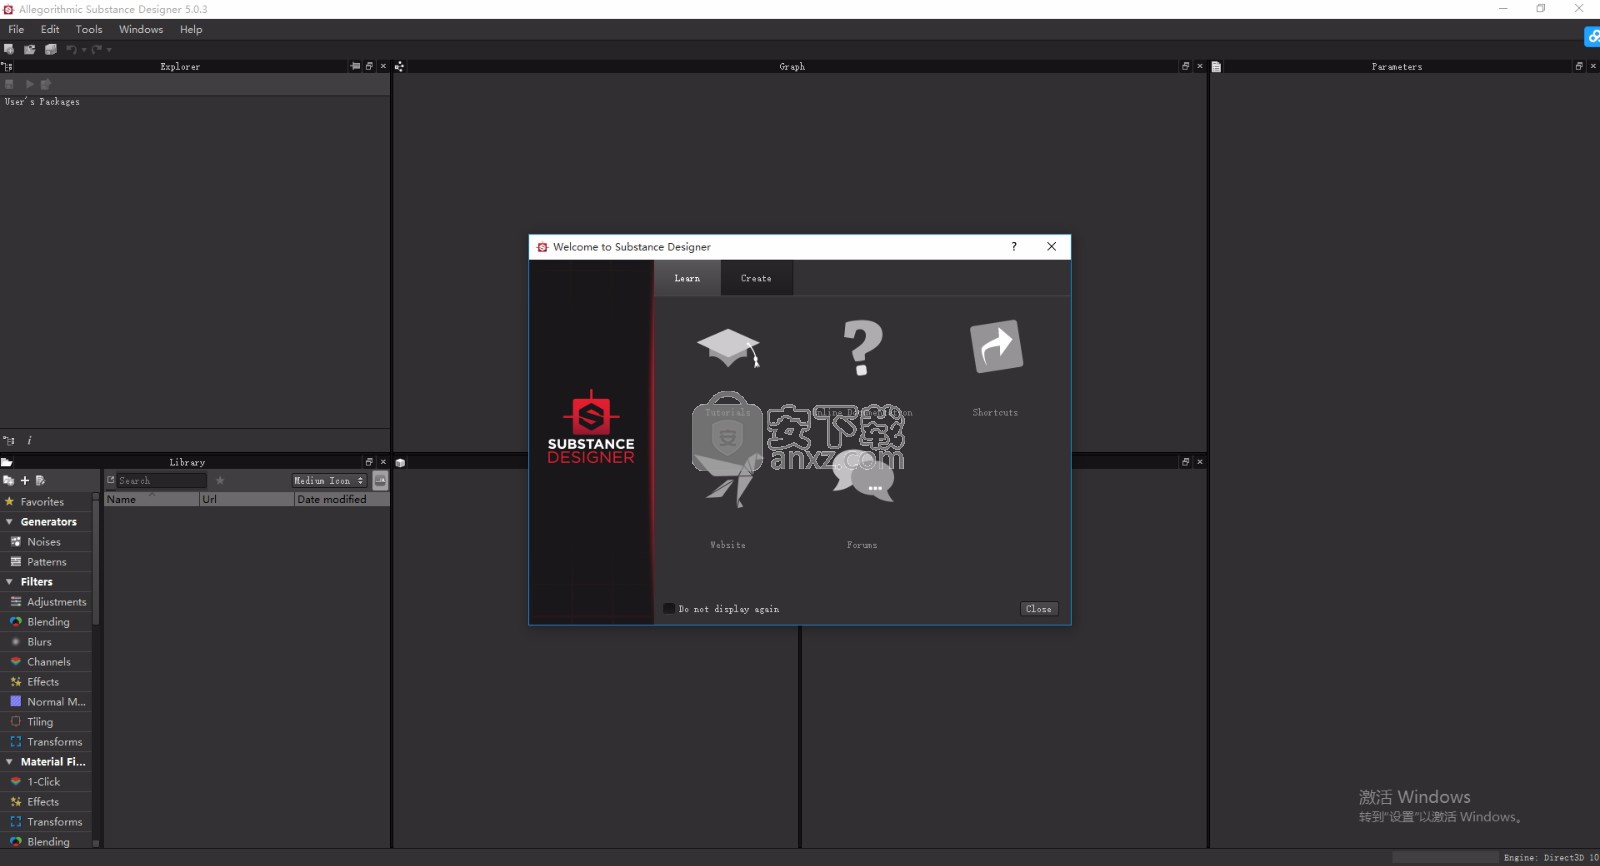Open the Redo history dropdown arrow

[109, 50]
